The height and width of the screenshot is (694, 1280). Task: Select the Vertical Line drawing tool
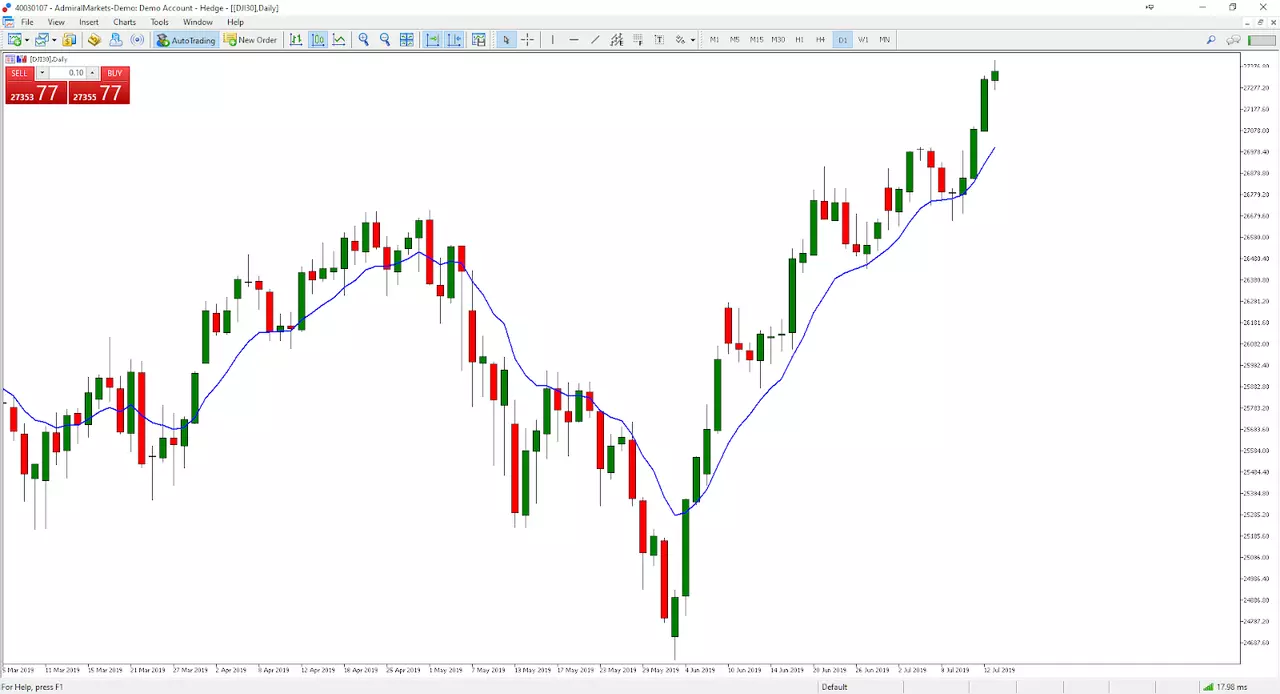click(x=552, y=40)
